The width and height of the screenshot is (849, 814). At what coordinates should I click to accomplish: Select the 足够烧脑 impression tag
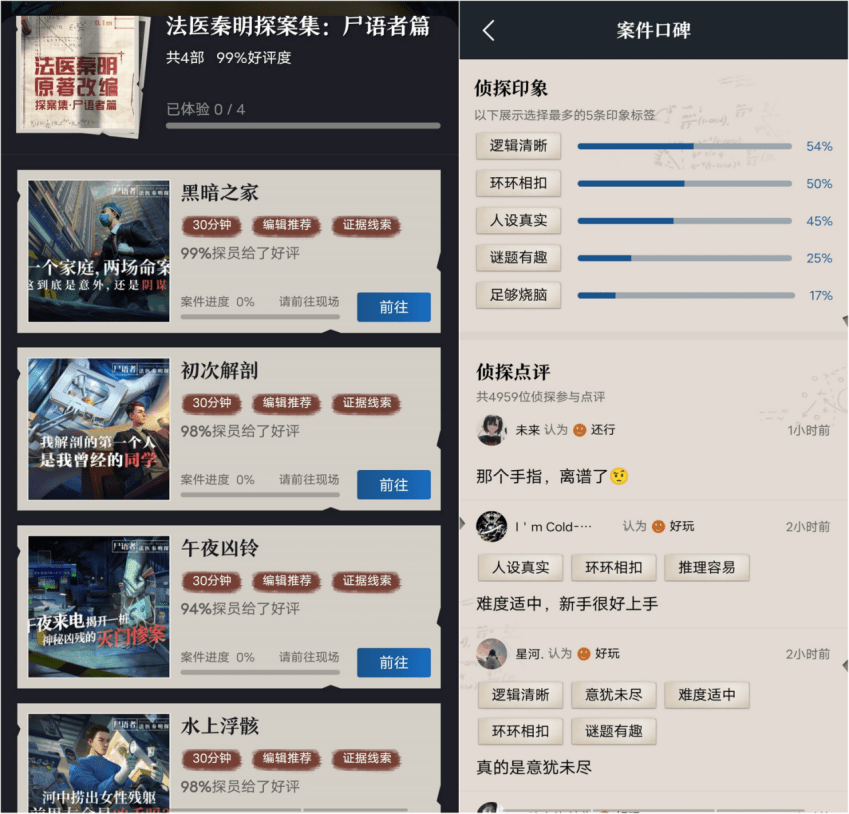(x=518, y=295)
